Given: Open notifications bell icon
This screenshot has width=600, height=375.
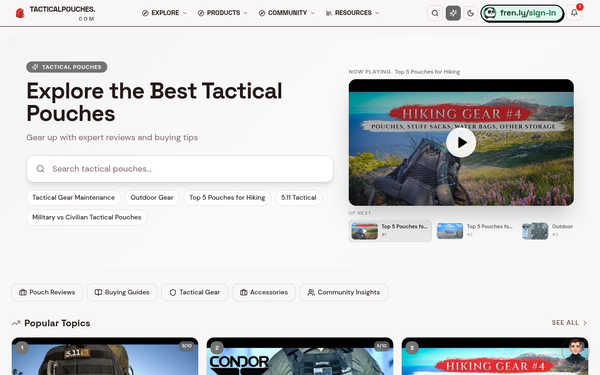Looking at the screenshot, I should (574, 13).
